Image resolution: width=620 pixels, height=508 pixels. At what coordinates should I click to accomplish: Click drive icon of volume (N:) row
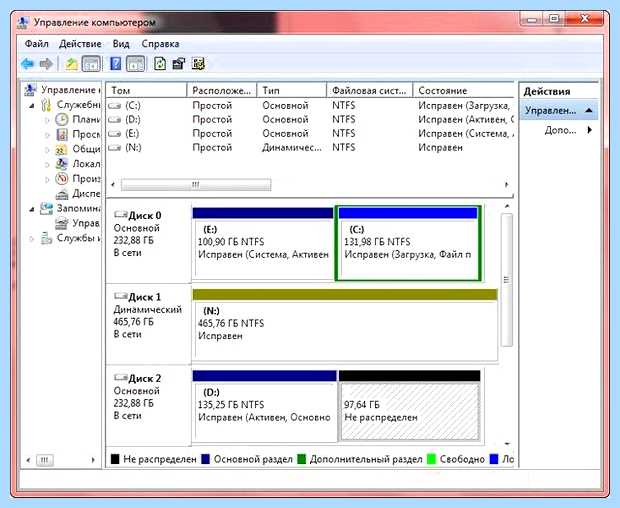(115, 147)
